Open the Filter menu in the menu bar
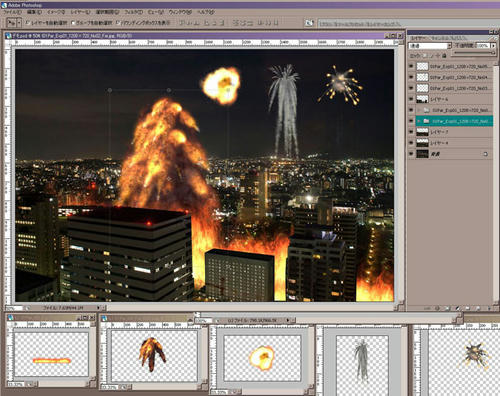The height and width of the screenshot is (396, 500). click(133, 12)
